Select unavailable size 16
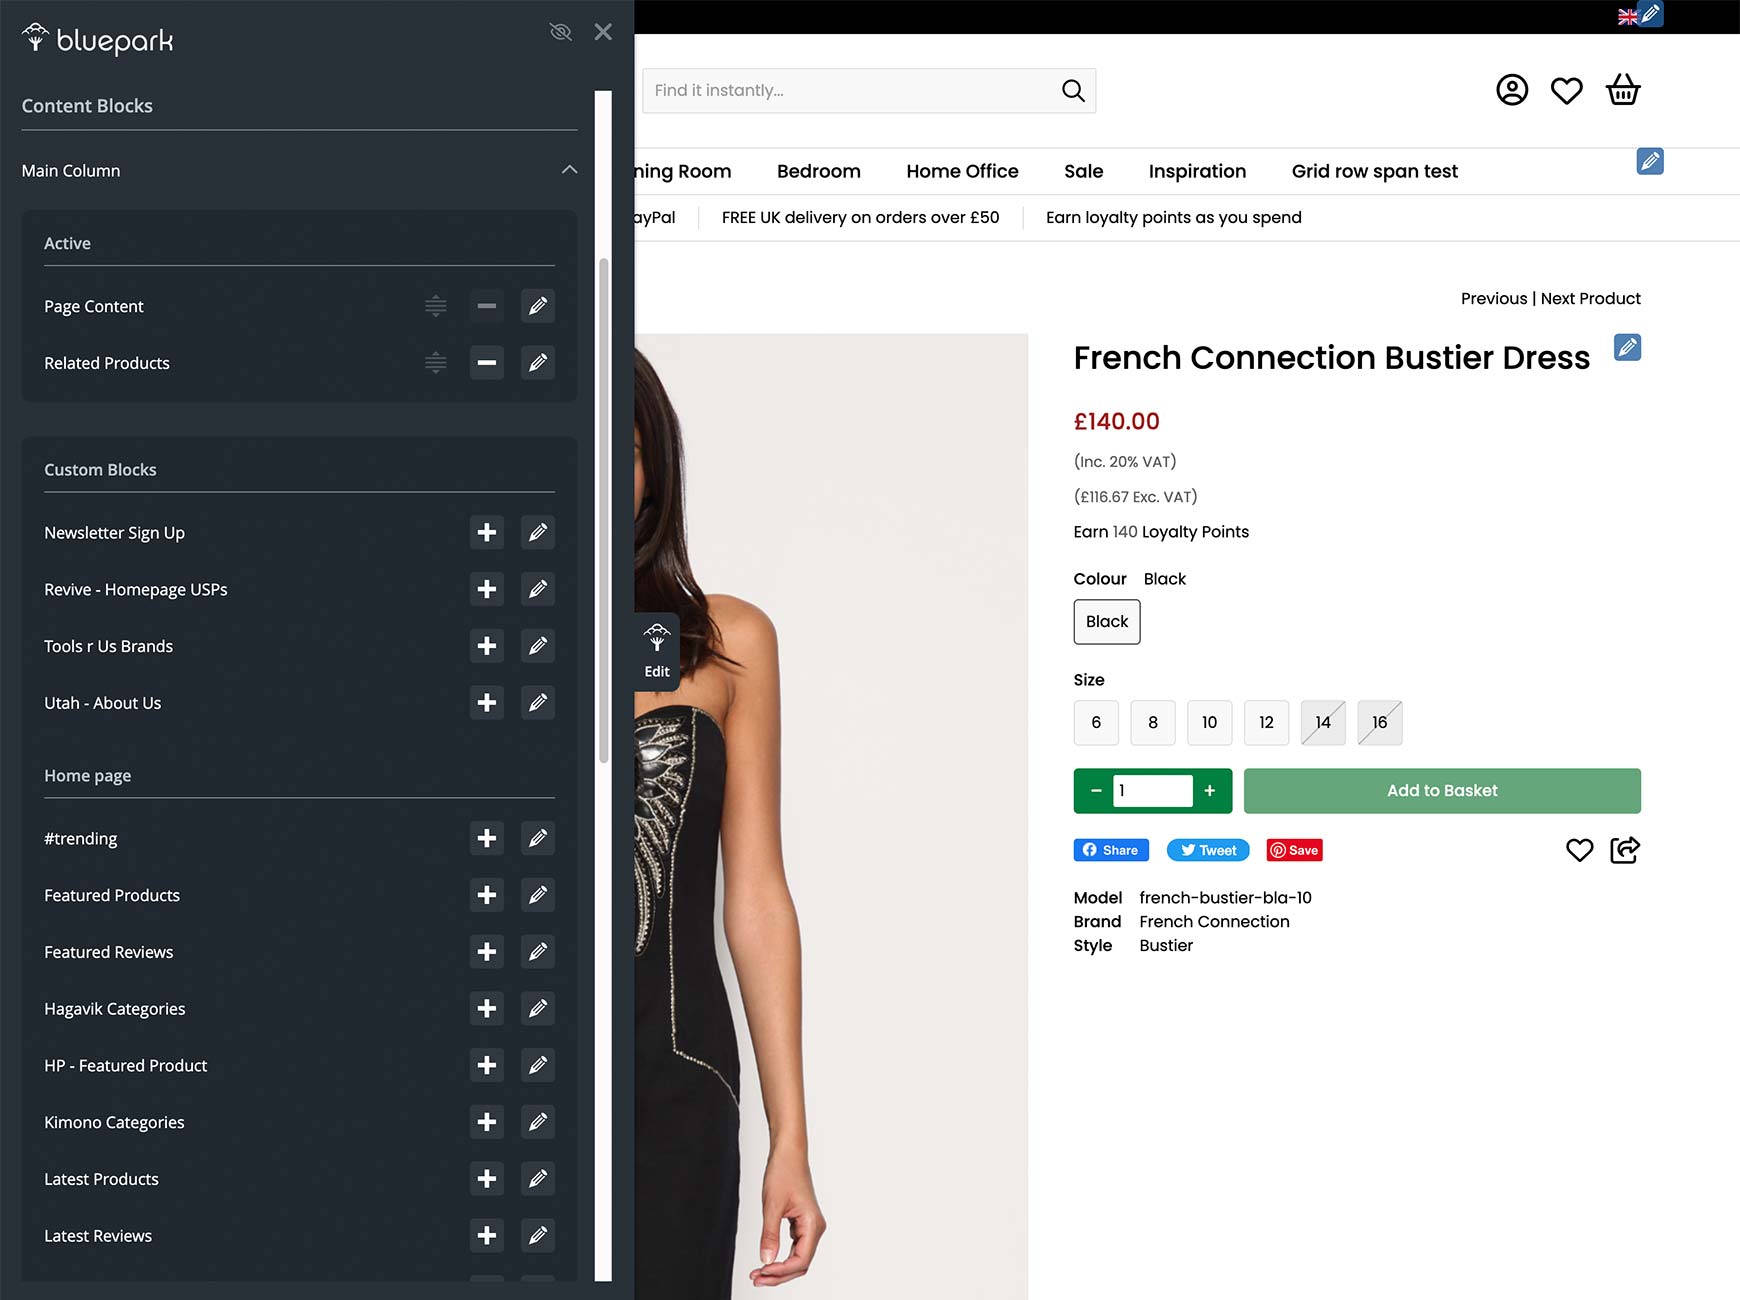Viewport: 1740px width, 1300px height. tap(1380, 723)
